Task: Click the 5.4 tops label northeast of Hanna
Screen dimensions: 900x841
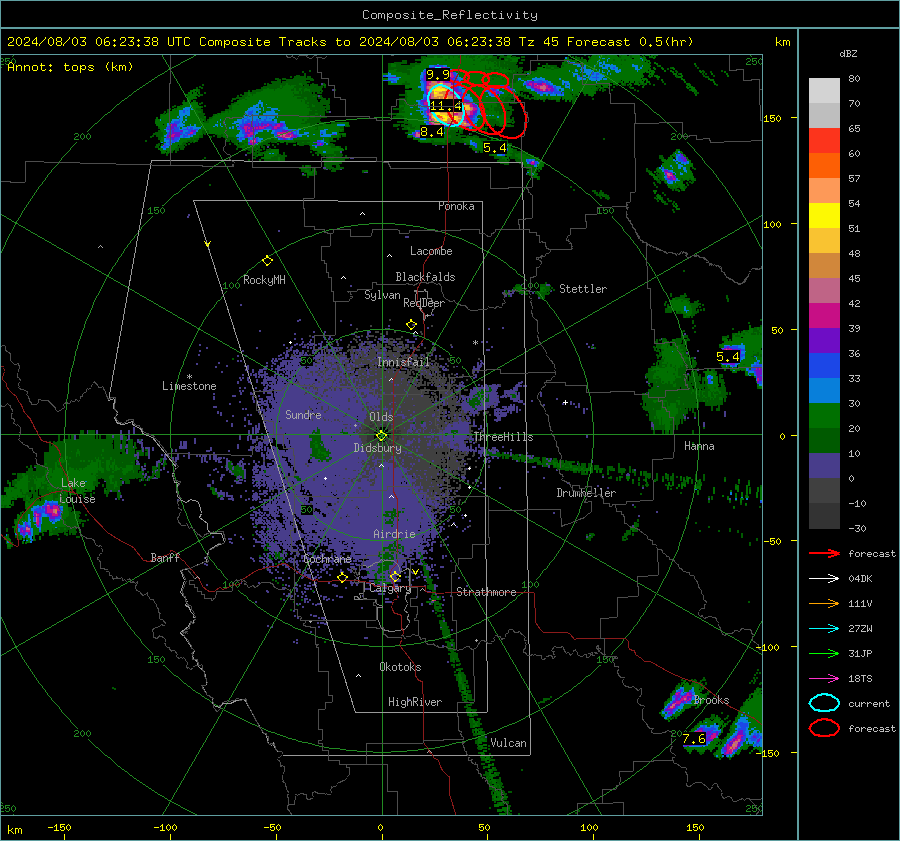Action: click(728, 357)
